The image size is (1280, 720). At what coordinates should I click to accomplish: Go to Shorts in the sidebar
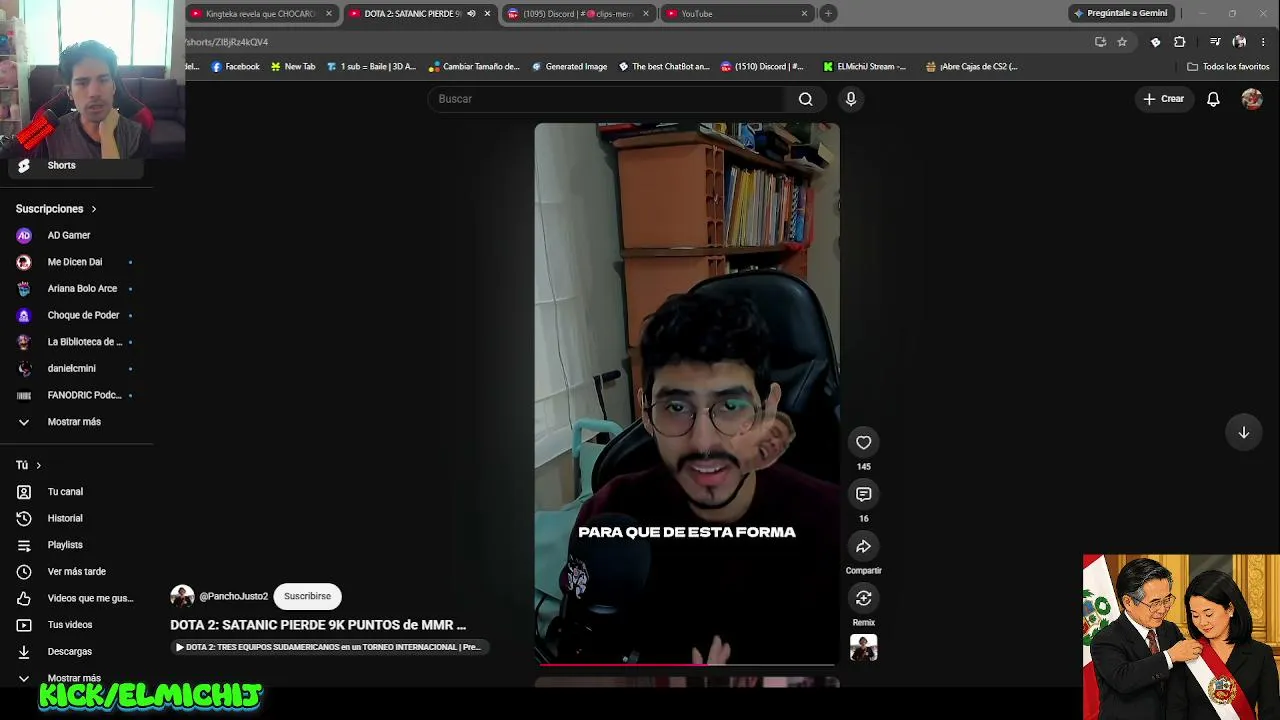pos(77,166)
